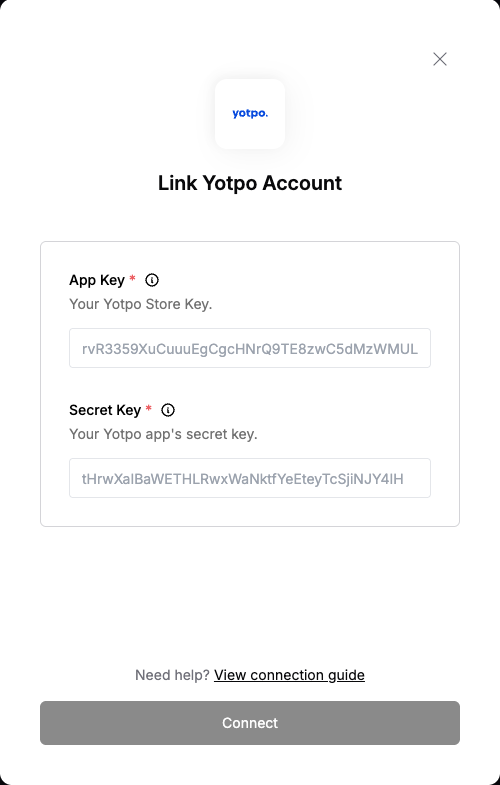Image resolution: width=500 pixels, height=785 pixels.
Task: Click the 'Your Yotpo Store Key.' description
Action: point(141,304)
